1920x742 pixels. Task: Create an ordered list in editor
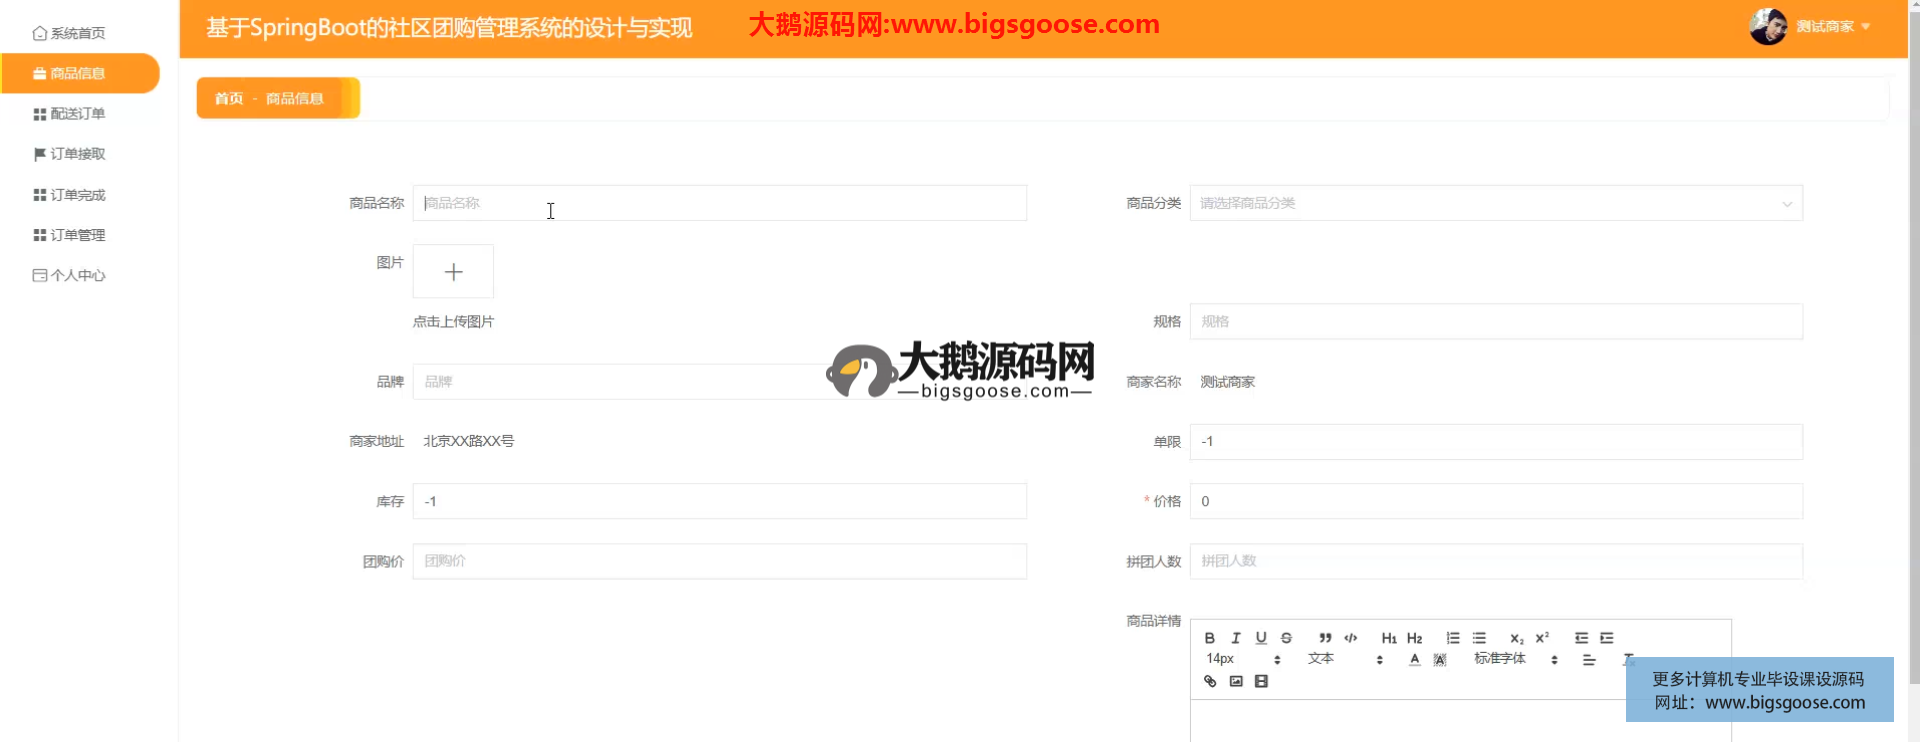coord(1453,638)
